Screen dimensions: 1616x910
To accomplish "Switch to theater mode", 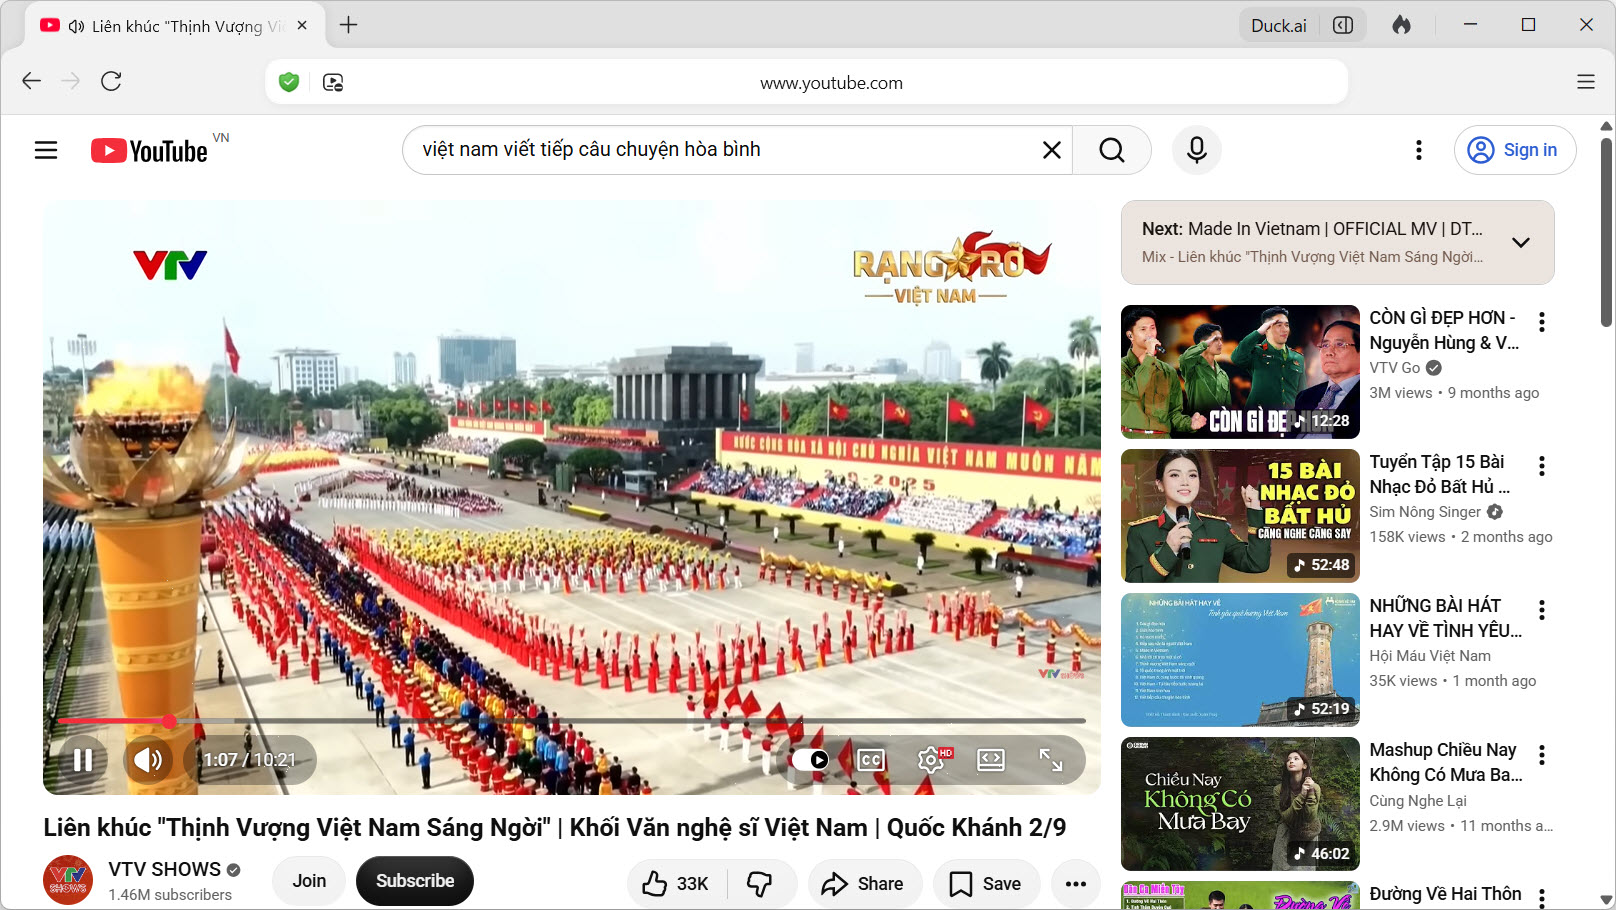I will (x=991, y=760).
